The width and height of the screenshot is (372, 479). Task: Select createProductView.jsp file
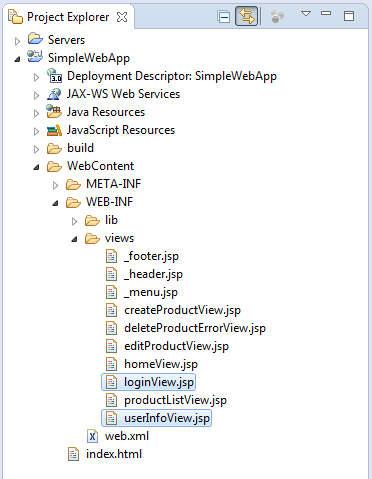coord(173,310)
